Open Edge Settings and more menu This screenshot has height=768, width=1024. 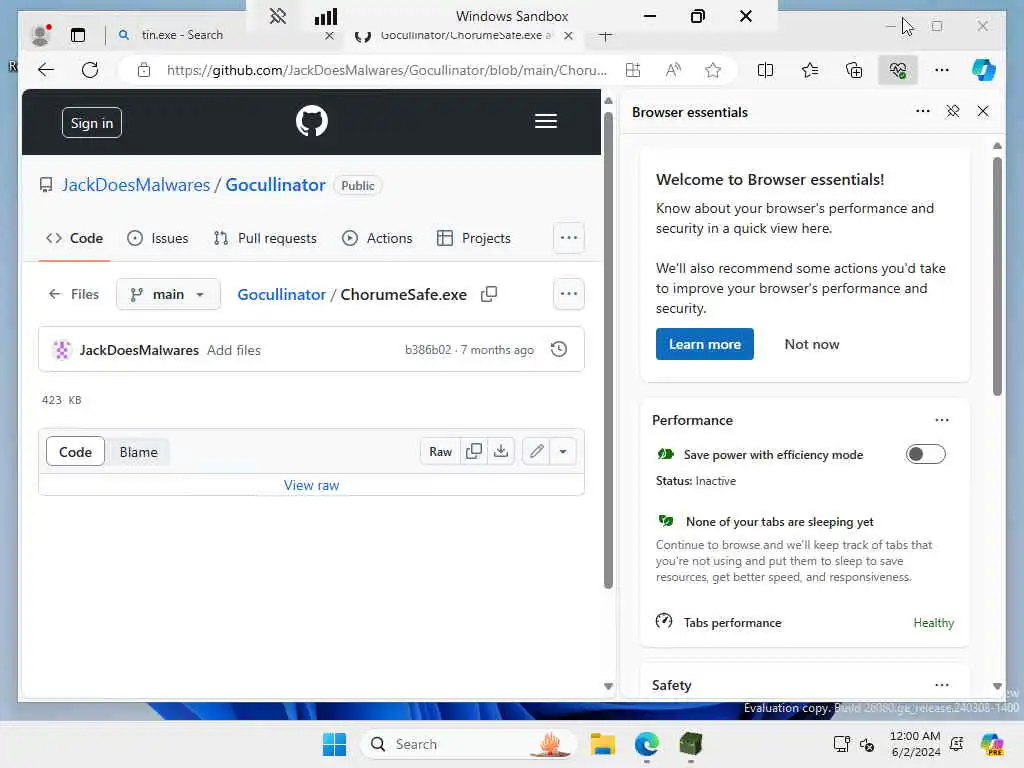tap(941, 70)
